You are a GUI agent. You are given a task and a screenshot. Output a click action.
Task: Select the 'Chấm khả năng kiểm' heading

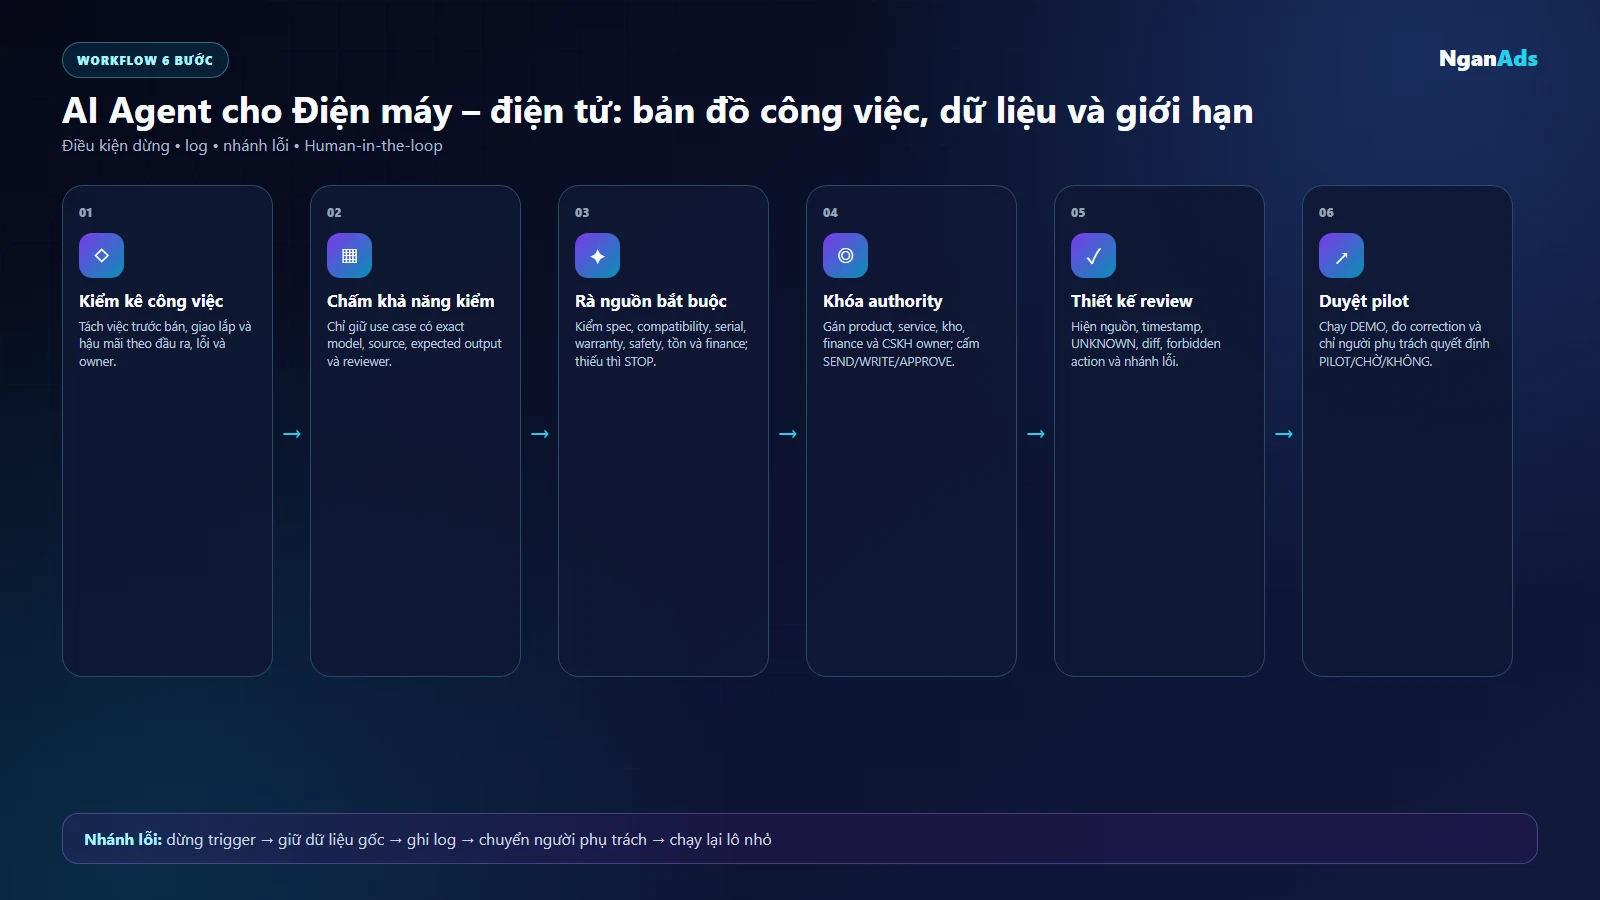point(410,301)
